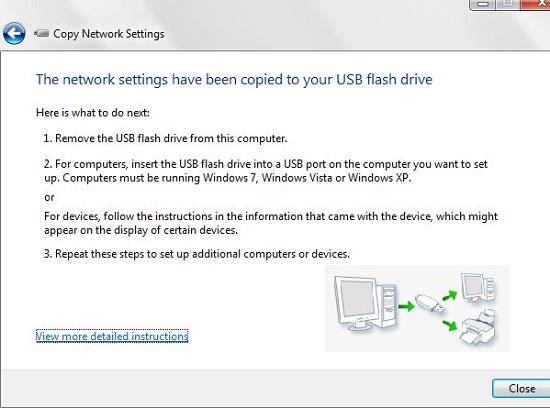Click the green arrow pointing at the small computer
This screenshot has height=408, width=550.
pos(450,295)
